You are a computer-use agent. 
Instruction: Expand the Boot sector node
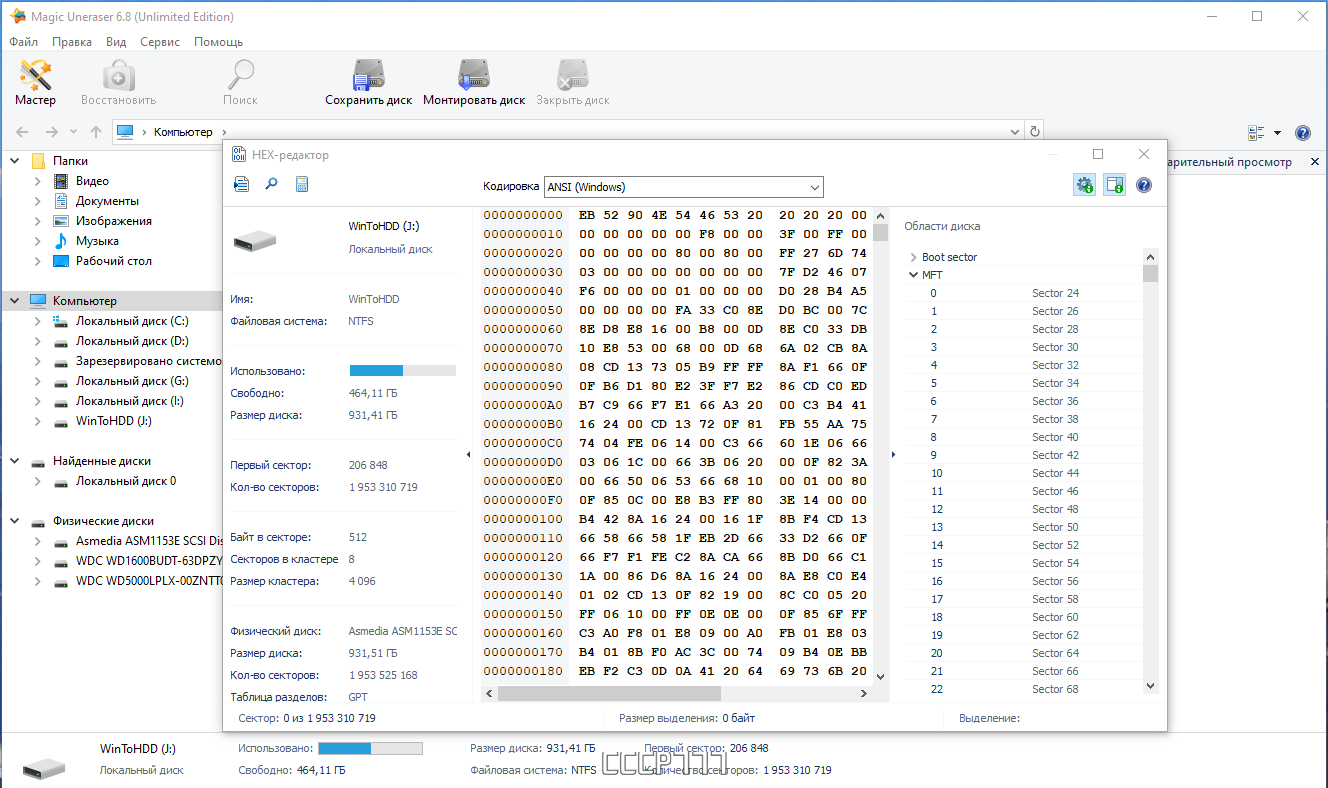913,257
